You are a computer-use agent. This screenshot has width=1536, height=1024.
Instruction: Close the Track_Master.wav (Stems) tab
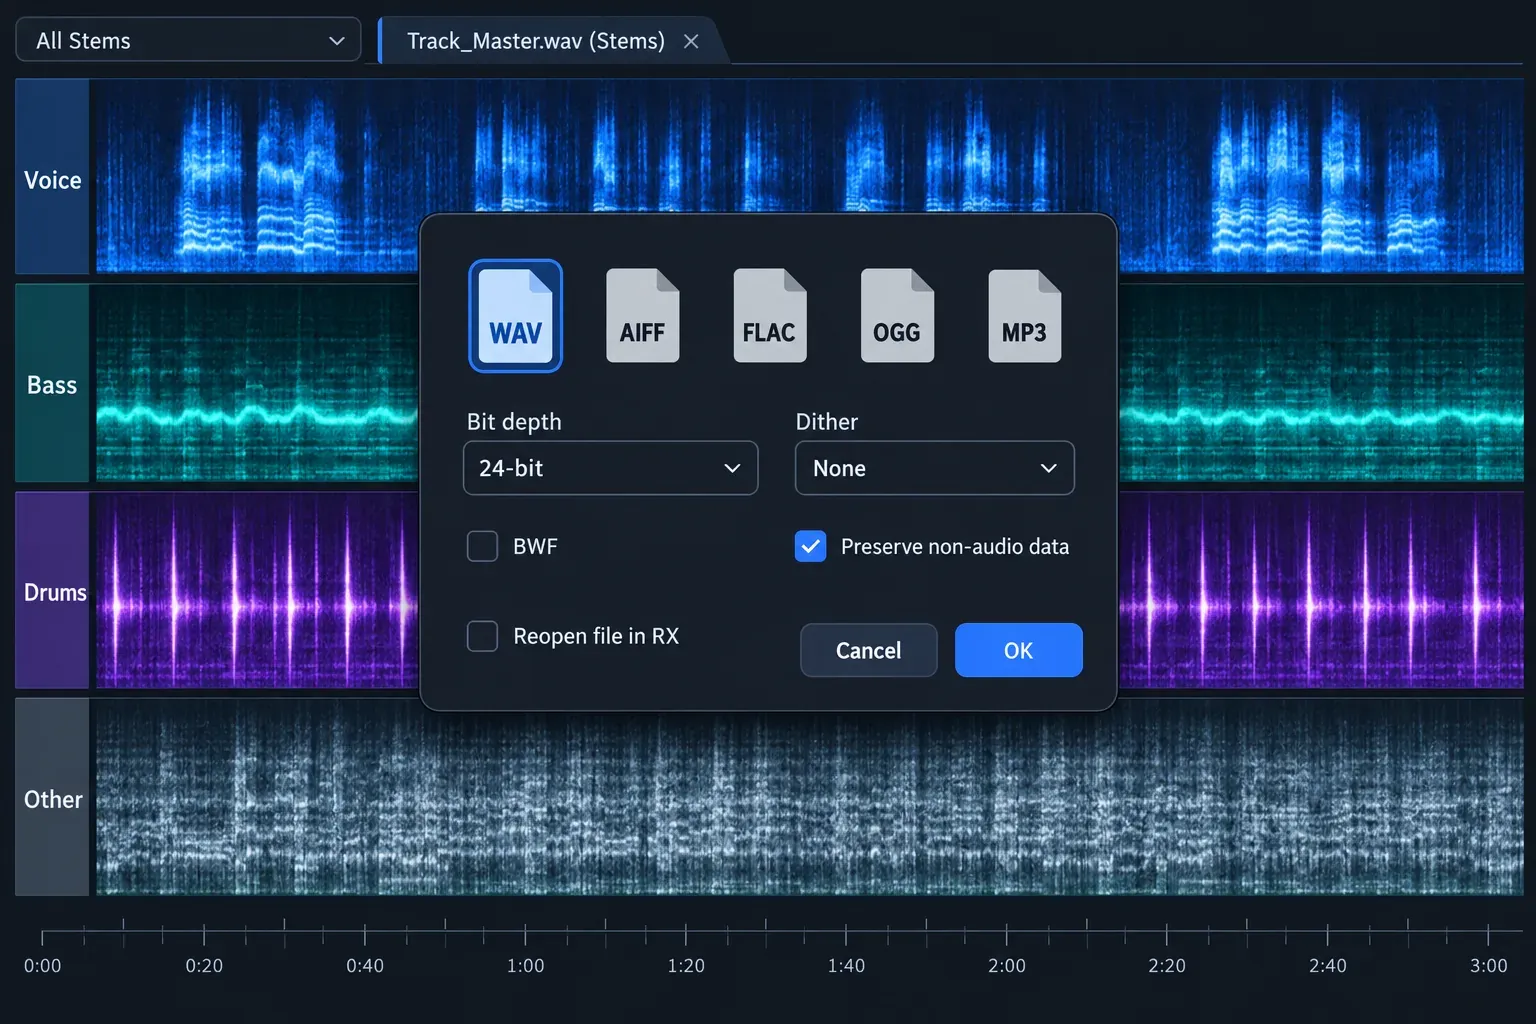point(691,41)
